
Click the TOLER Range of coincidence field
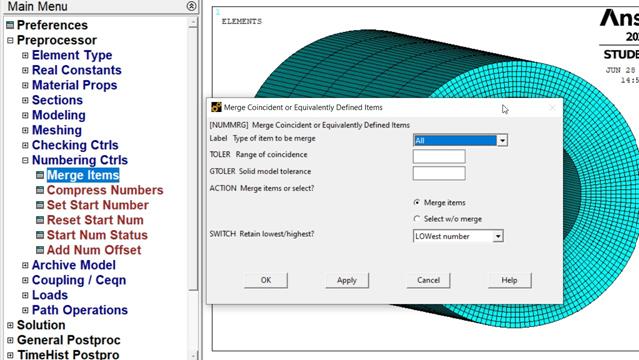[439, 156]
